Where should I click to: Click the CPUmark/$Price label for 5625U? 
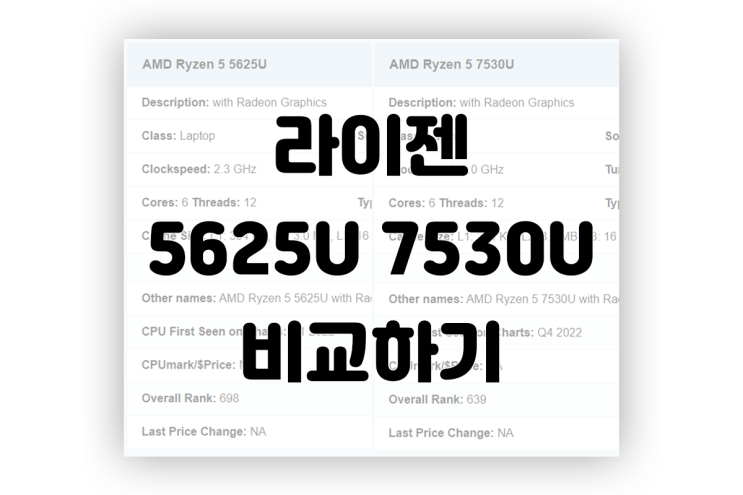[x=188, y=365]
